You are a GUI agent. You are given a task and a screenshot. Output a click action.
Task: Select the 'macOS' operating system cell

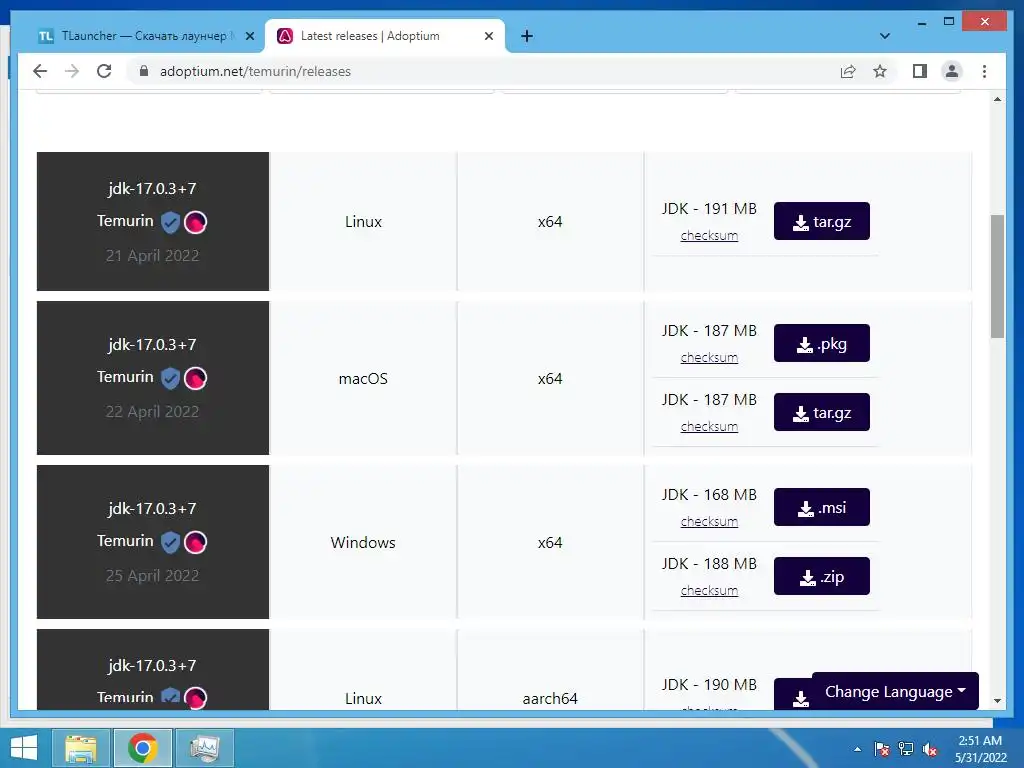click(363, 378)
